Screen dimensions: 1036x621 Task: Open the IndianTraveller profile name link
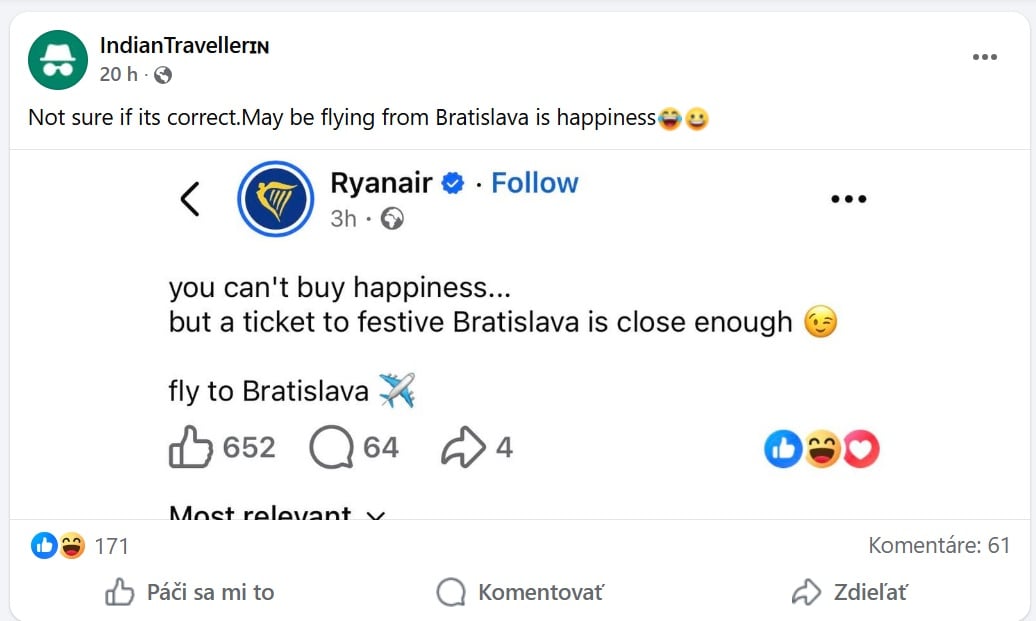tap(184, 46)
